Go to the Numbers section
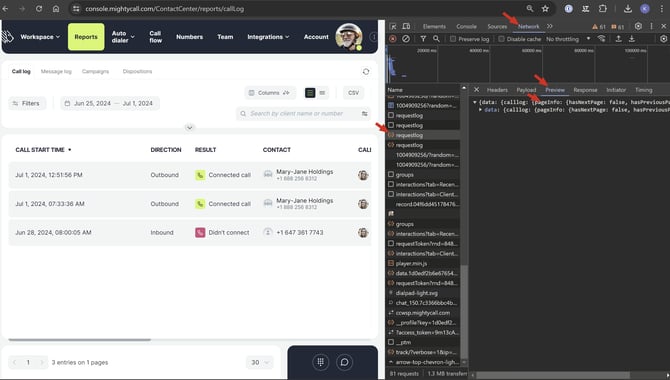 (x=189, y=37)
